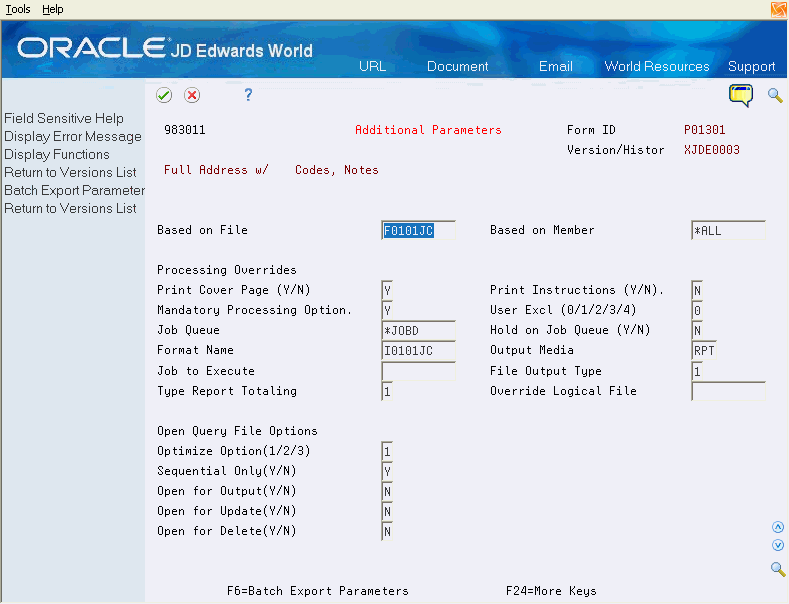Click the page up arrow icon
The image size is (789, 604).
click(778, 527)
